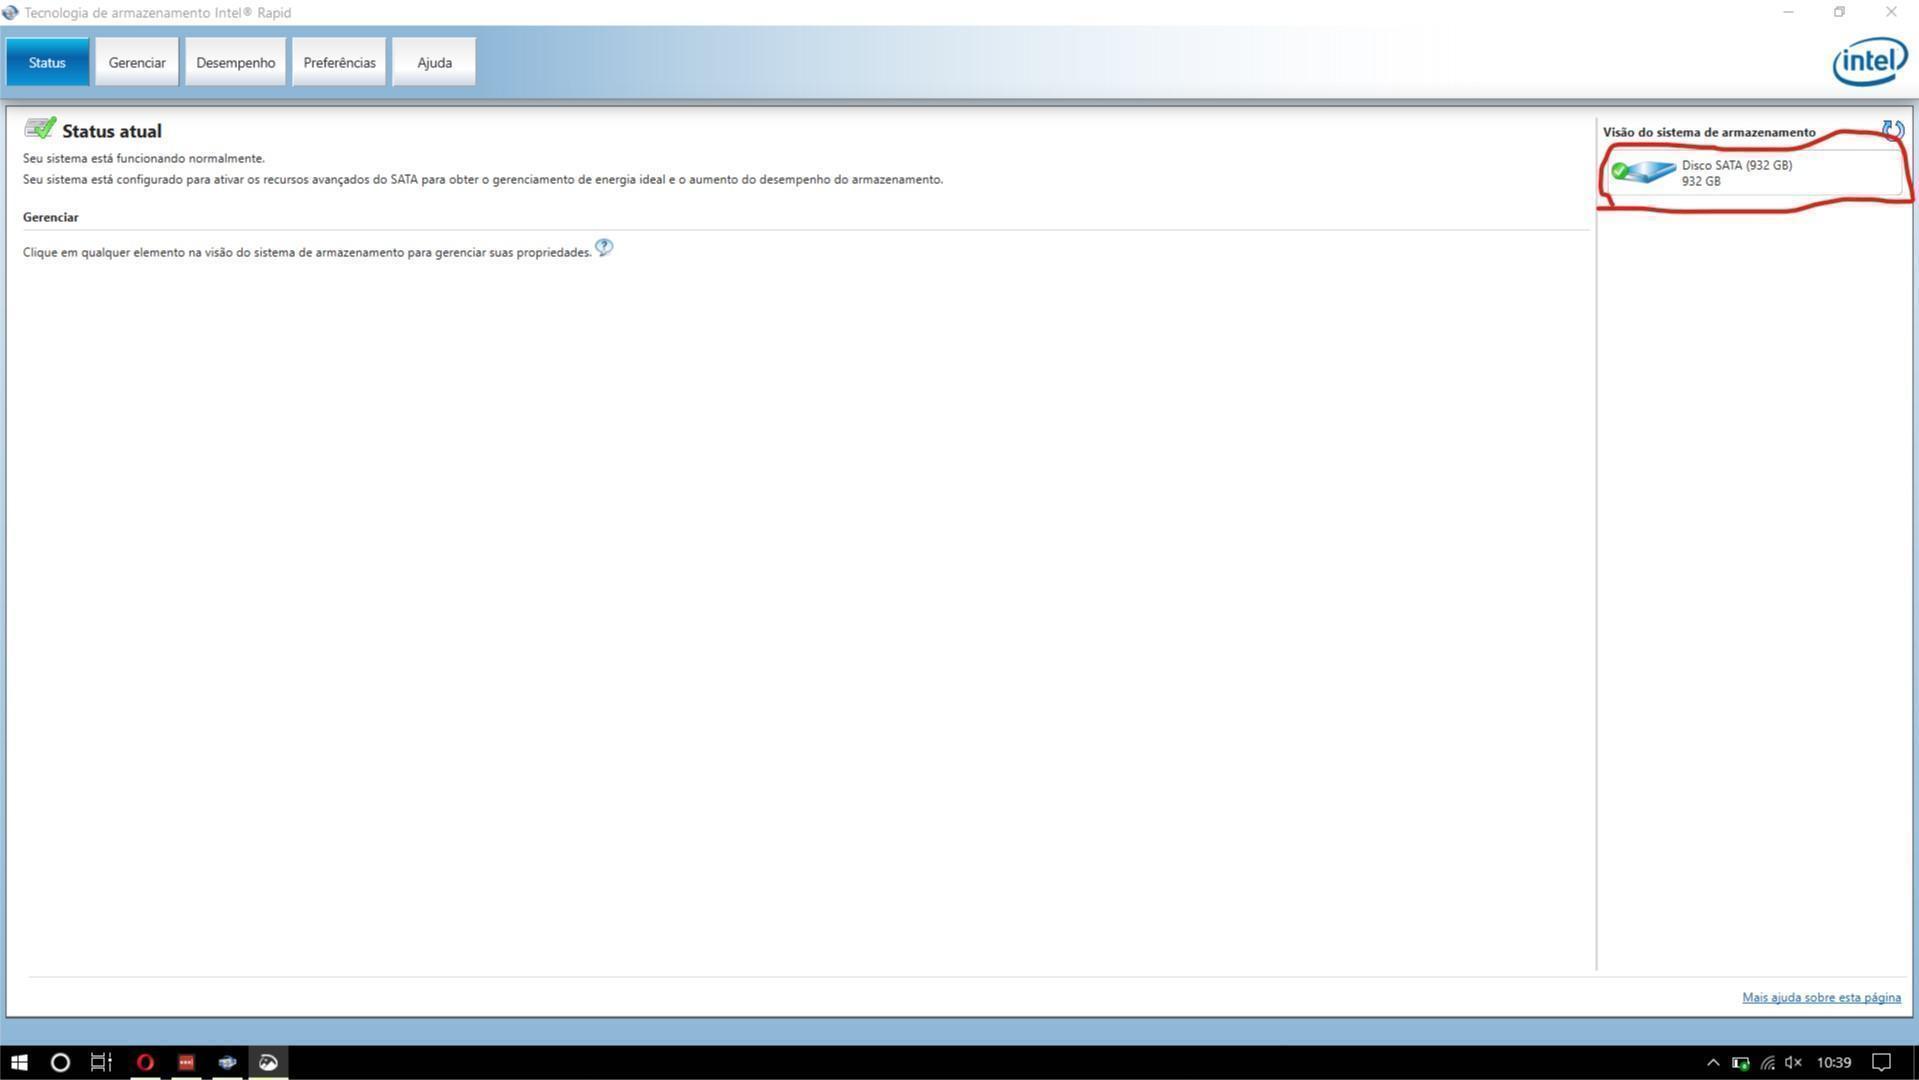Refresh the storage system view
This screenshot has height=1080, width=1919.
1892,130
